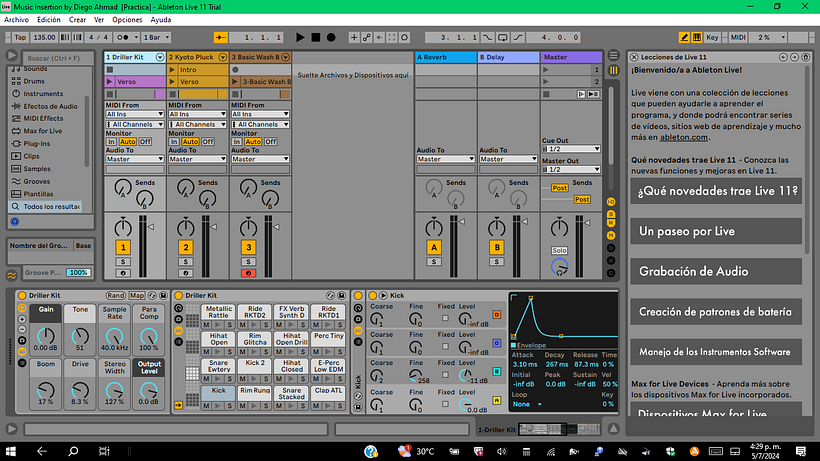The height and width of the screenshot is (461, 820).
Task: Adjust the Master track volume fader
Action: [x=587, y=223]
